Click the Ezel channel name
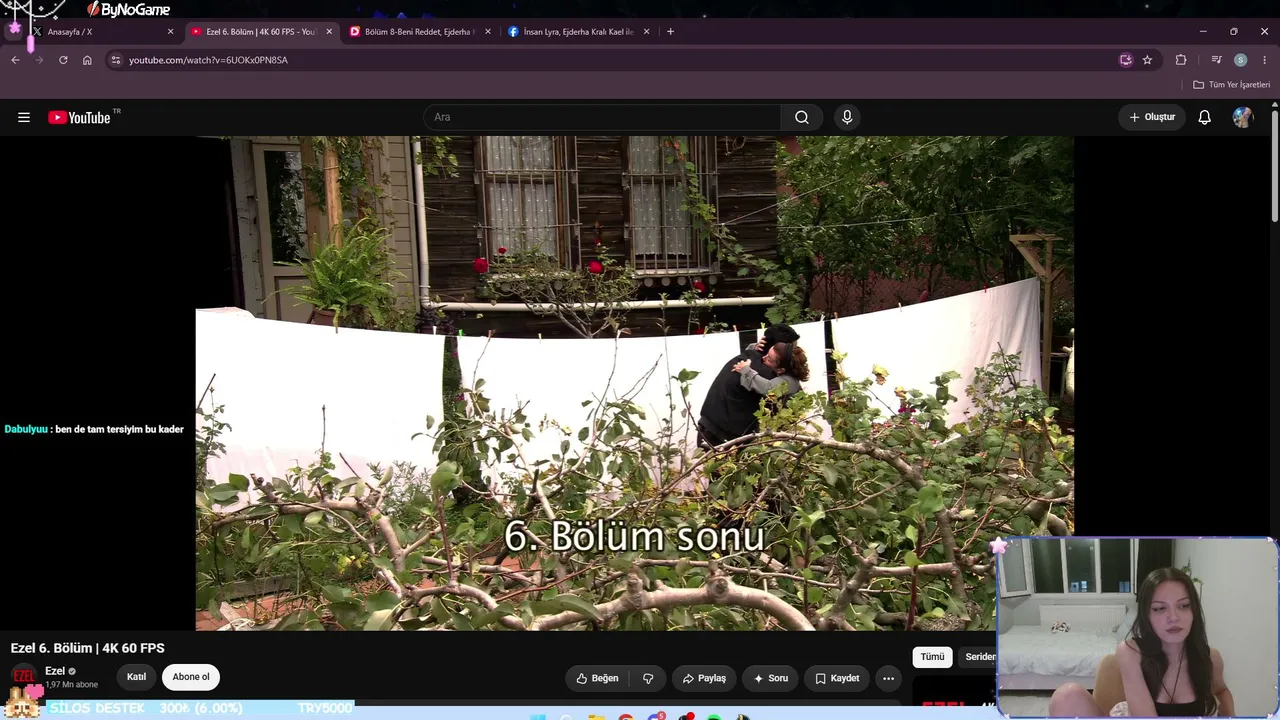The height and width of the screenshot is (720, 1280). [x=55, y=671]
